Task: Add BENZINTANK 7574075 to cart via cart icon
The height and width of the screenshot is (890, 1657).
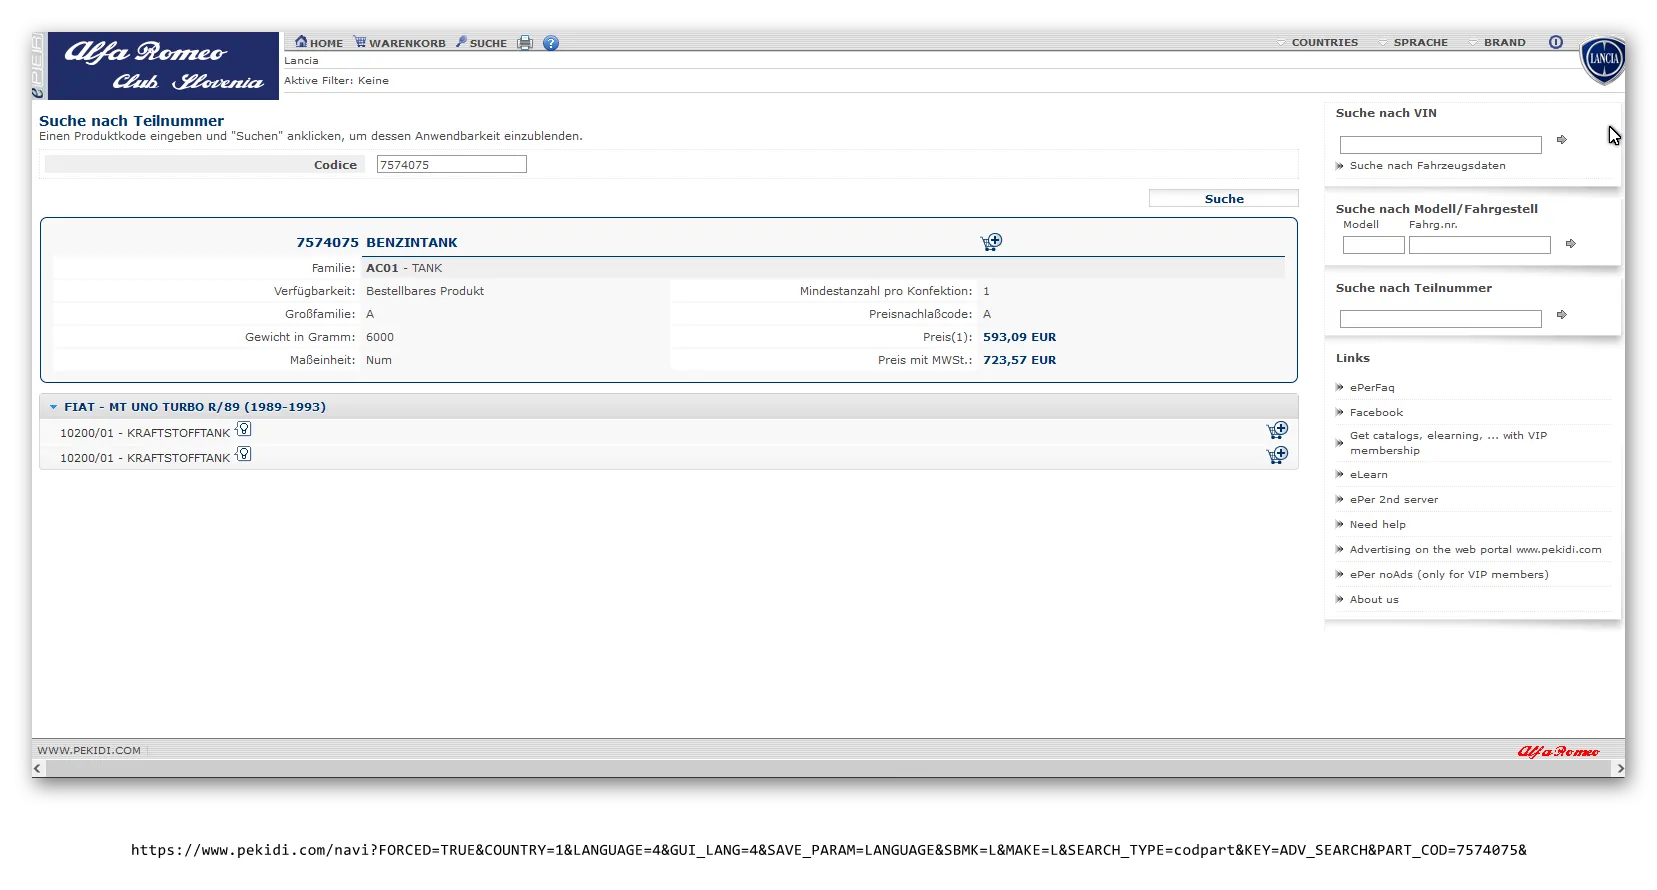Action: coord(991,242)
